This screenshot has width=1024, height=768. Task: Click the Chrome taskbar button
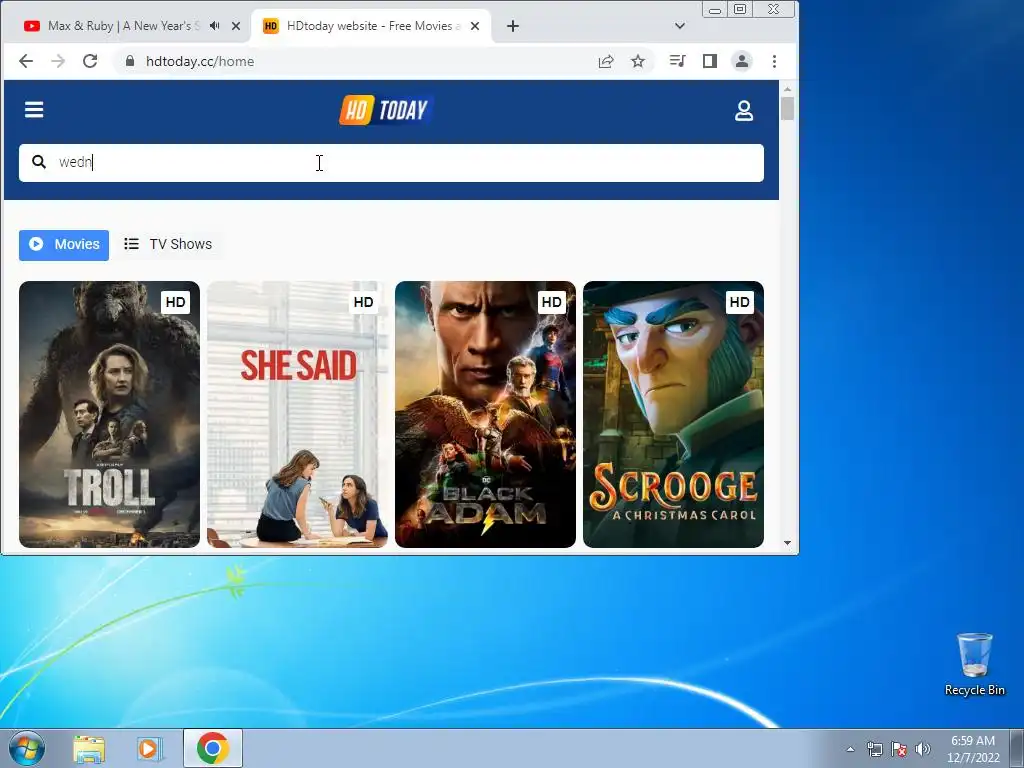tap(213, 748)
